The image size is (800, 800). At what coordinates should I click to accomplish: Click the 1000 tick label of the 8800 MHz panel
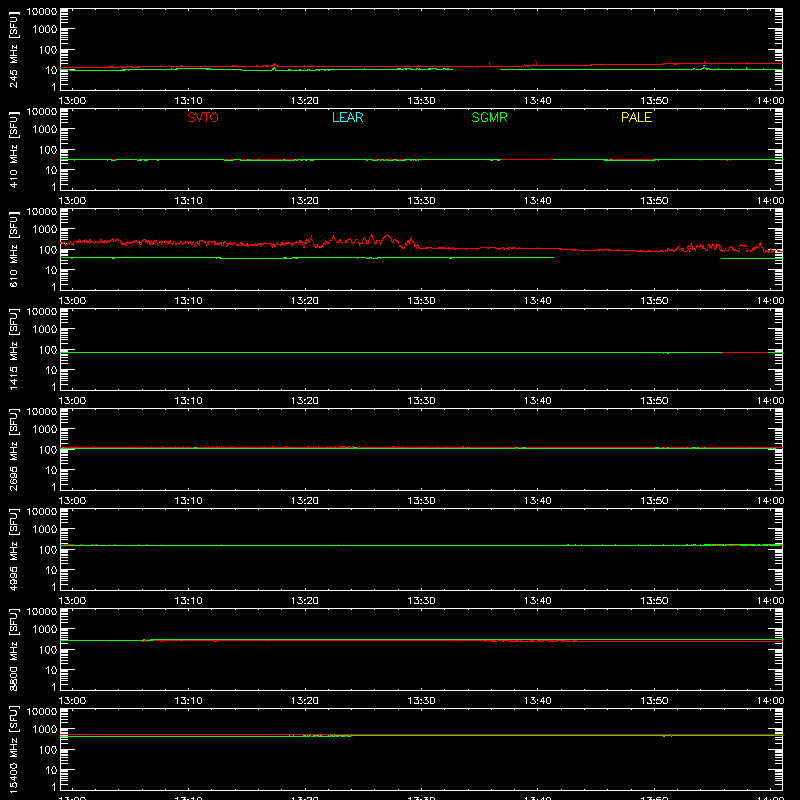point(45,630)
